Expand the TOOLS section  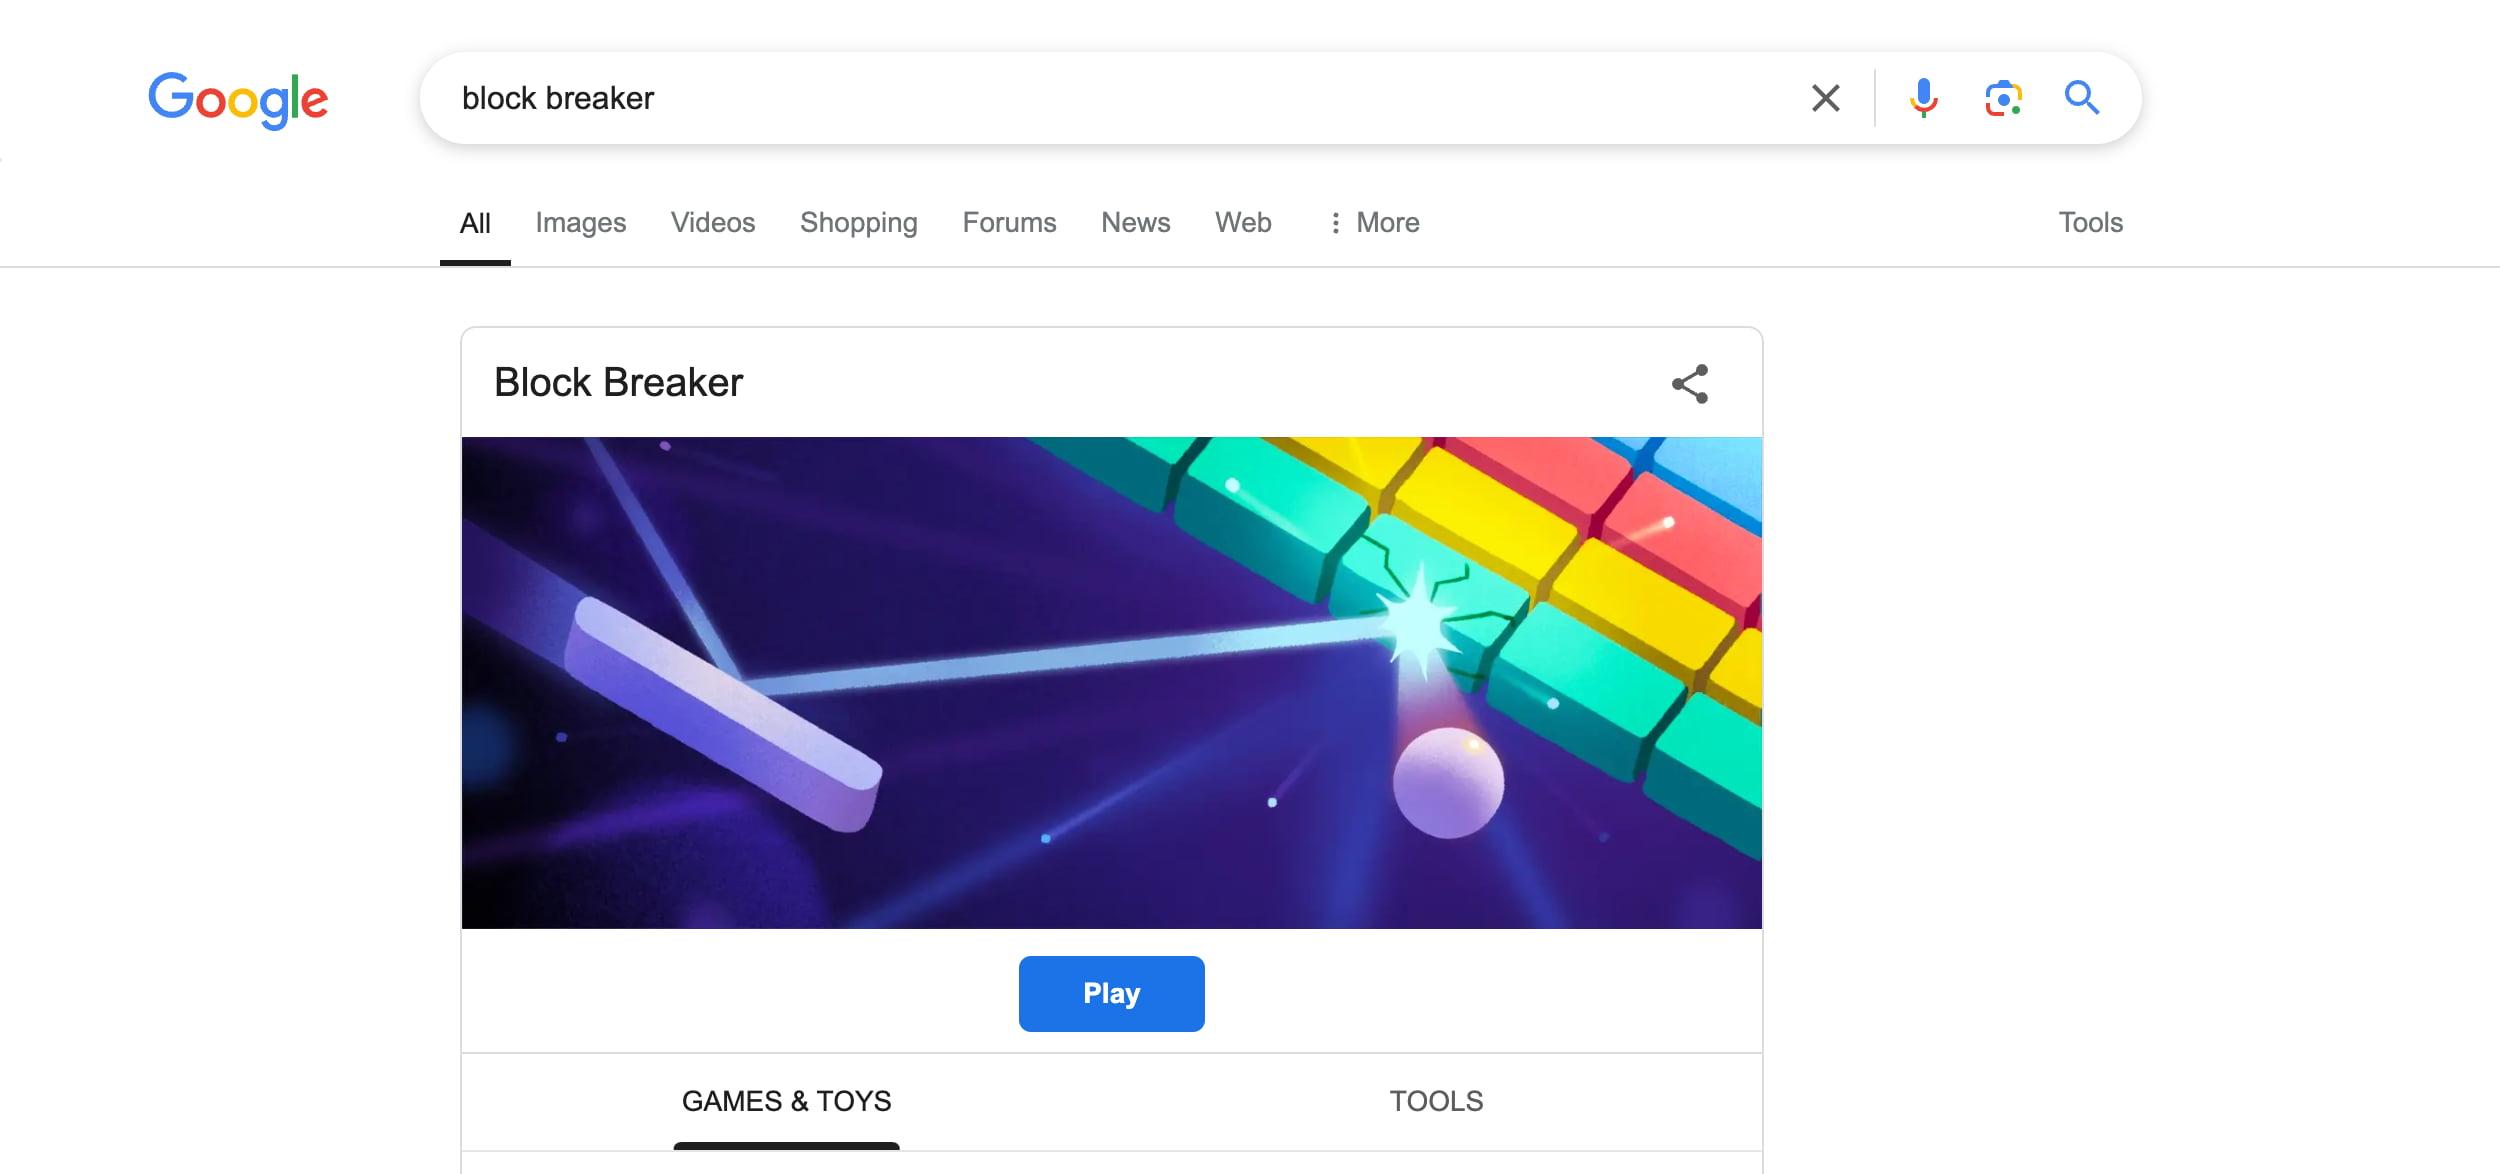click(x=1435, y=1099)
